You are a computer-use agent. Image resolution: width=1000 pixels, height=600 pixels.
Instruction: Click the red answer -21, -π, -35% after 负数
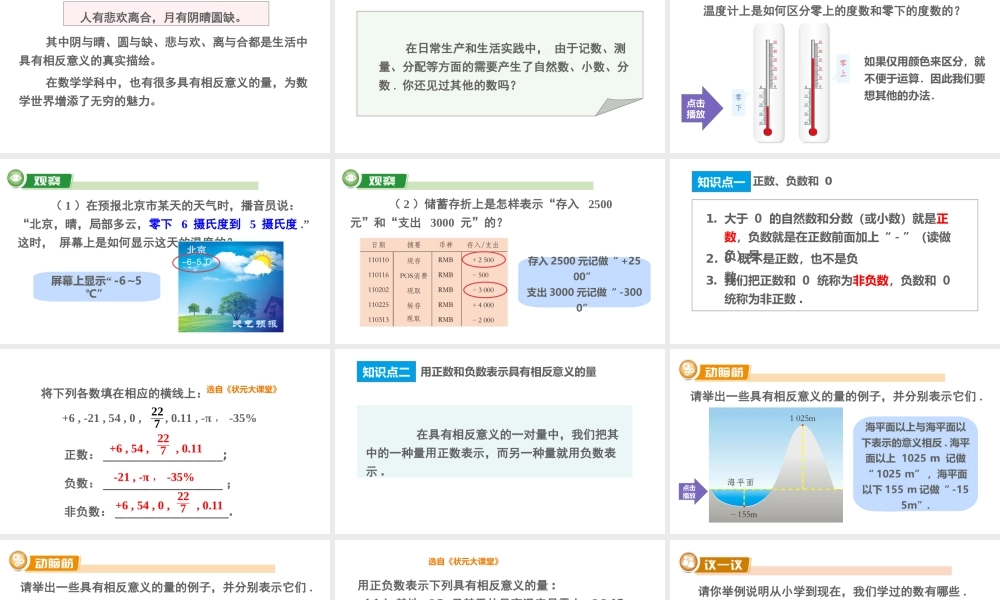[154, 477]
